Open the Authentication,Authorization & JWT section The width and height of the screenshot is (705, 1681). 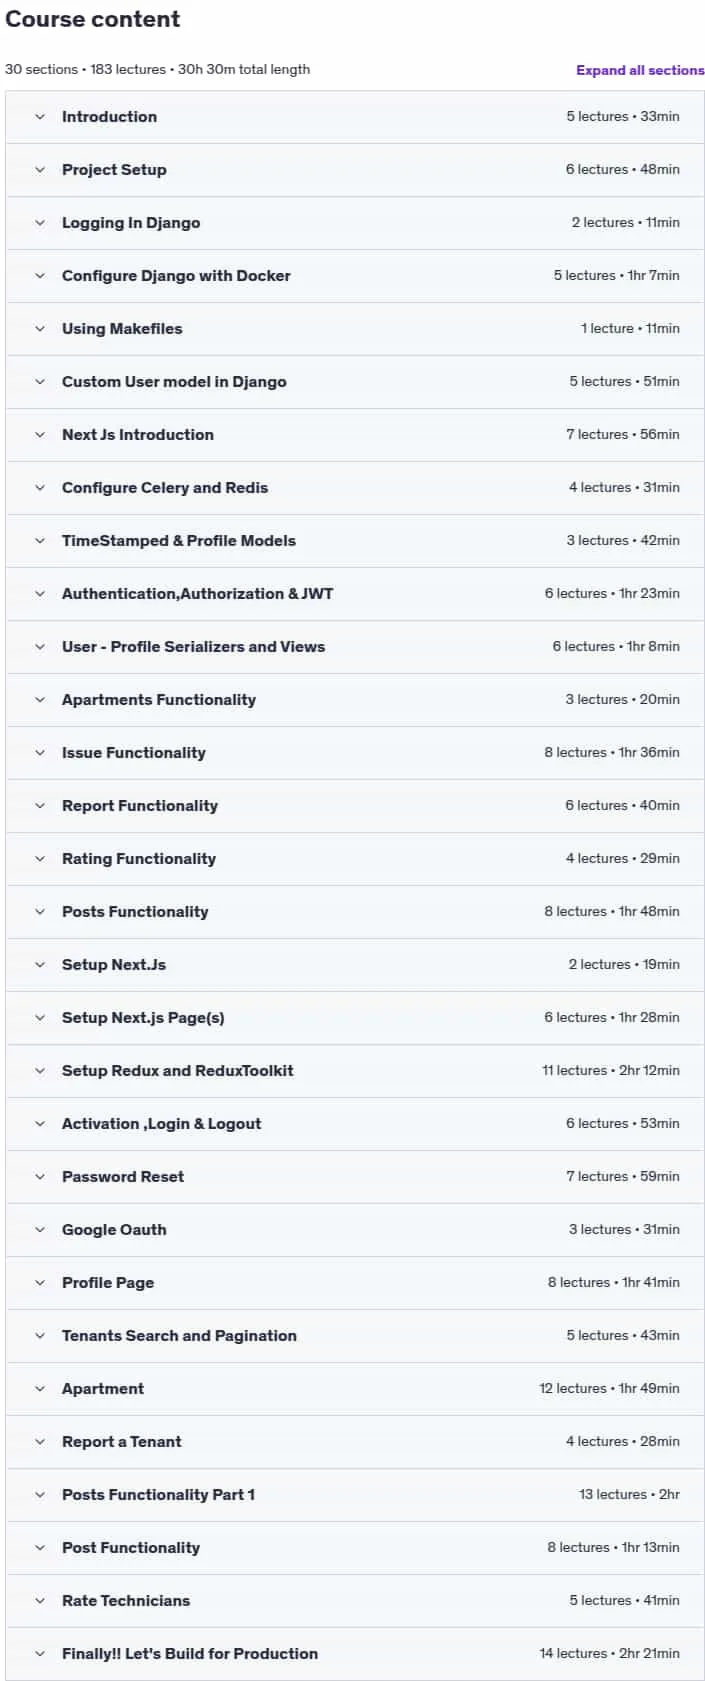coord(355,594)
